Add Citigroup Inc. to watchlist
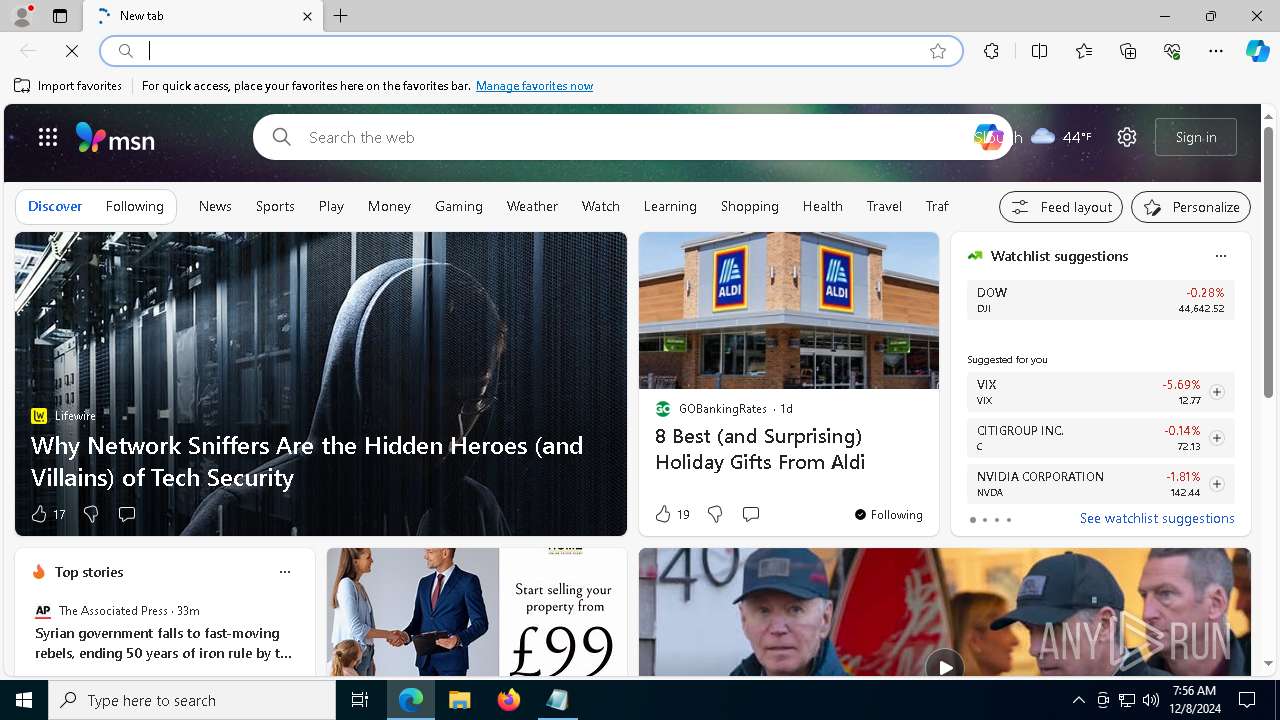Viewport: 1280px width, 720px height. (1217, 438)
